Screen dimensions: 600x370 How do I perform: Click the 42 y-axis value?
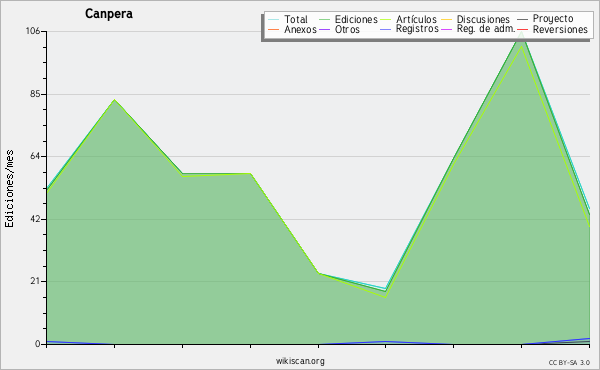click(x=35, y=219)
